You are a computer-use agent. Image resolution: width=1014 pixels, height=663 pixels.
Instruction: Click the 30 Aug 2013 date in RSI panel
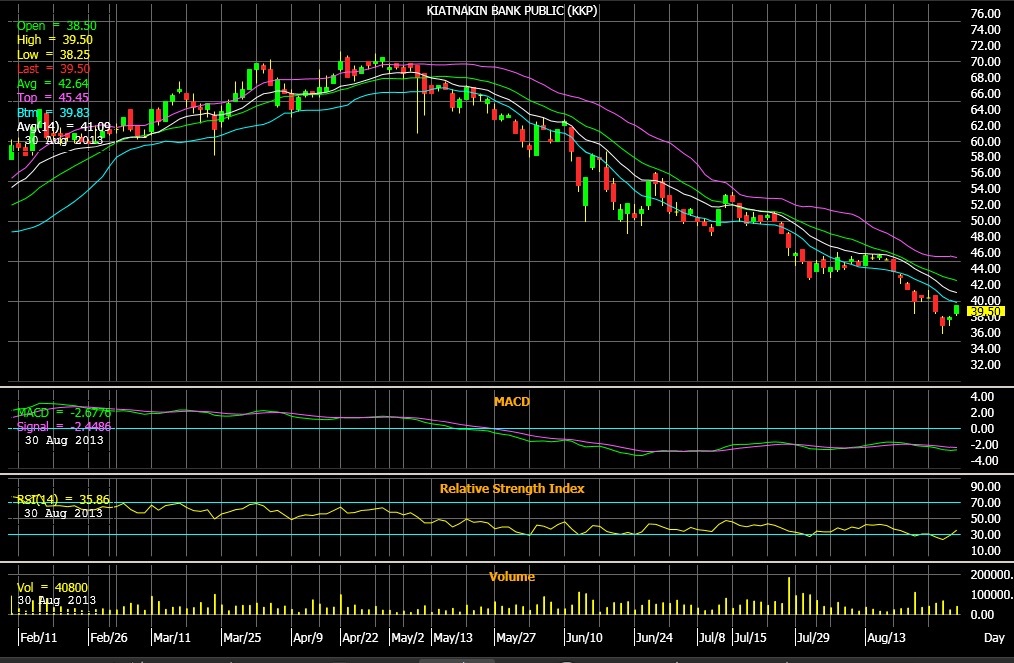(x=63, y=513)
